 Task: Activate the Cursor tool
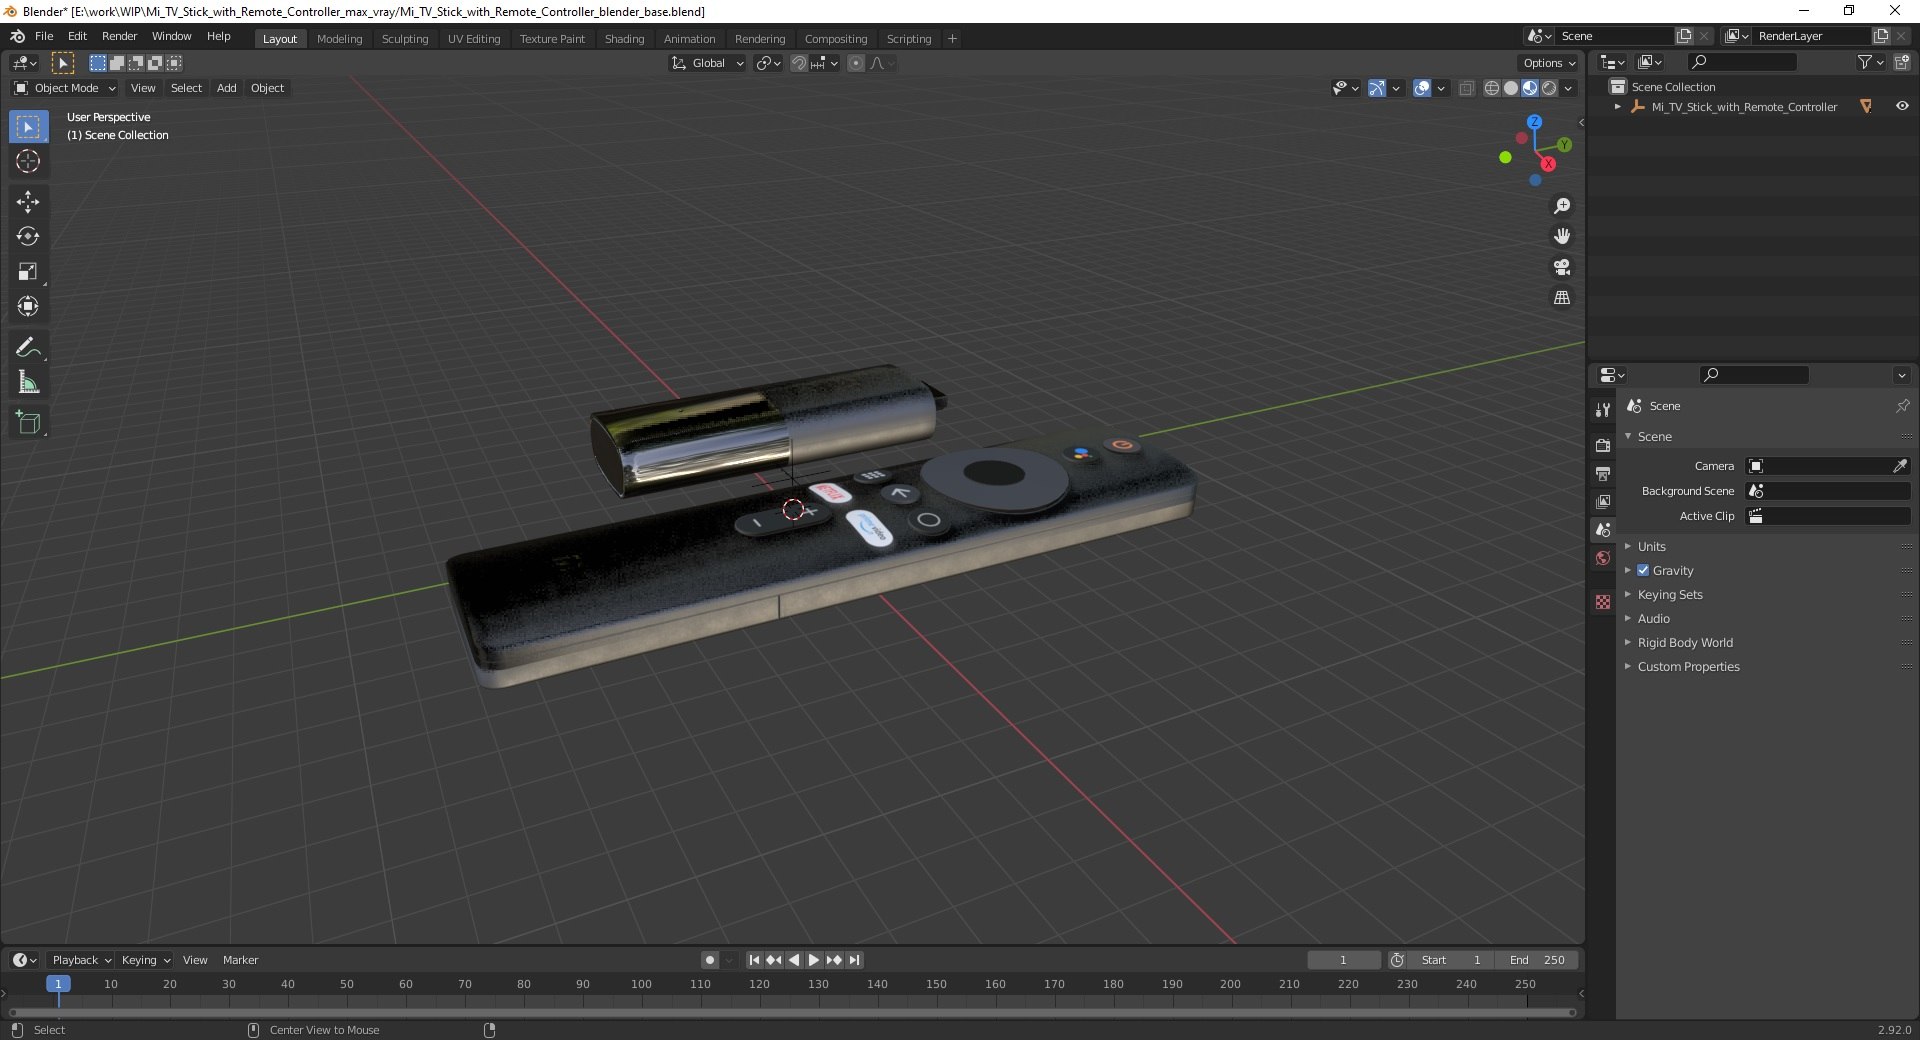click(28, 161)
